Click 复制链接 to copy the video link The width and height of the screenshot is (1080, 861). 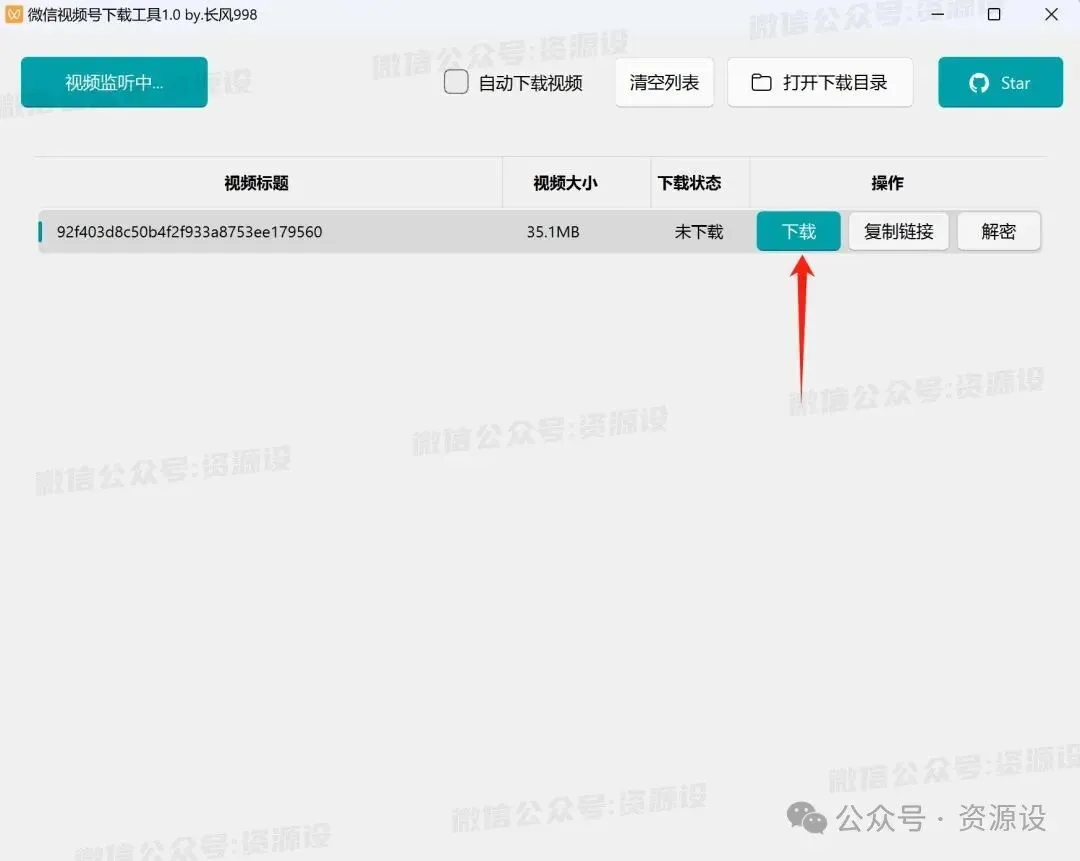coord(898,231)
